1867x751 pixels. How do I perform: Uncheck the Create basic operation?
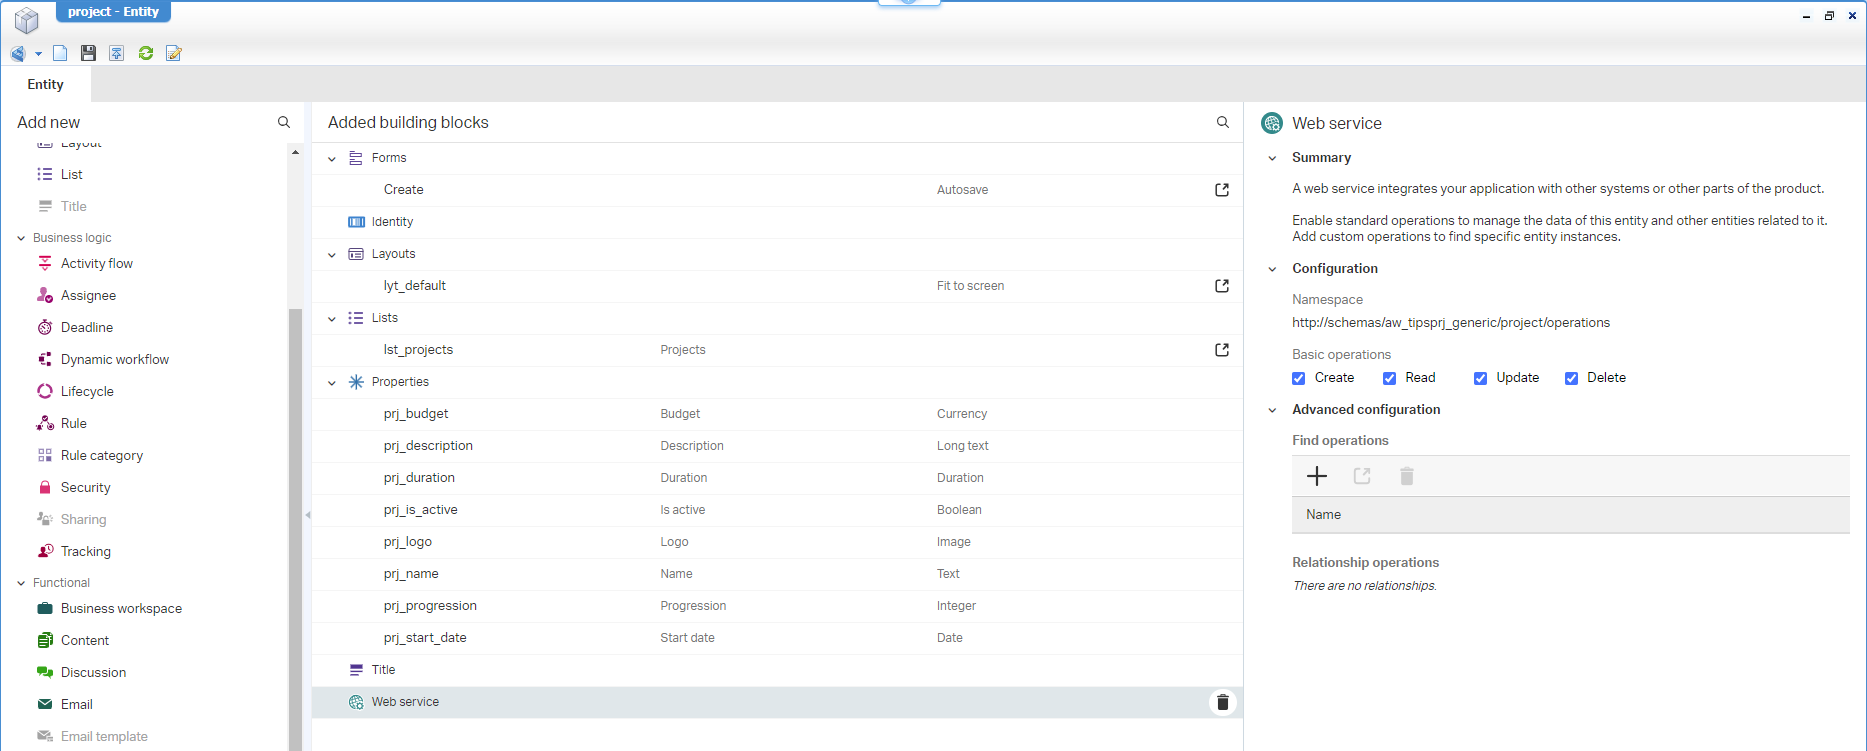coord(1299,378)
